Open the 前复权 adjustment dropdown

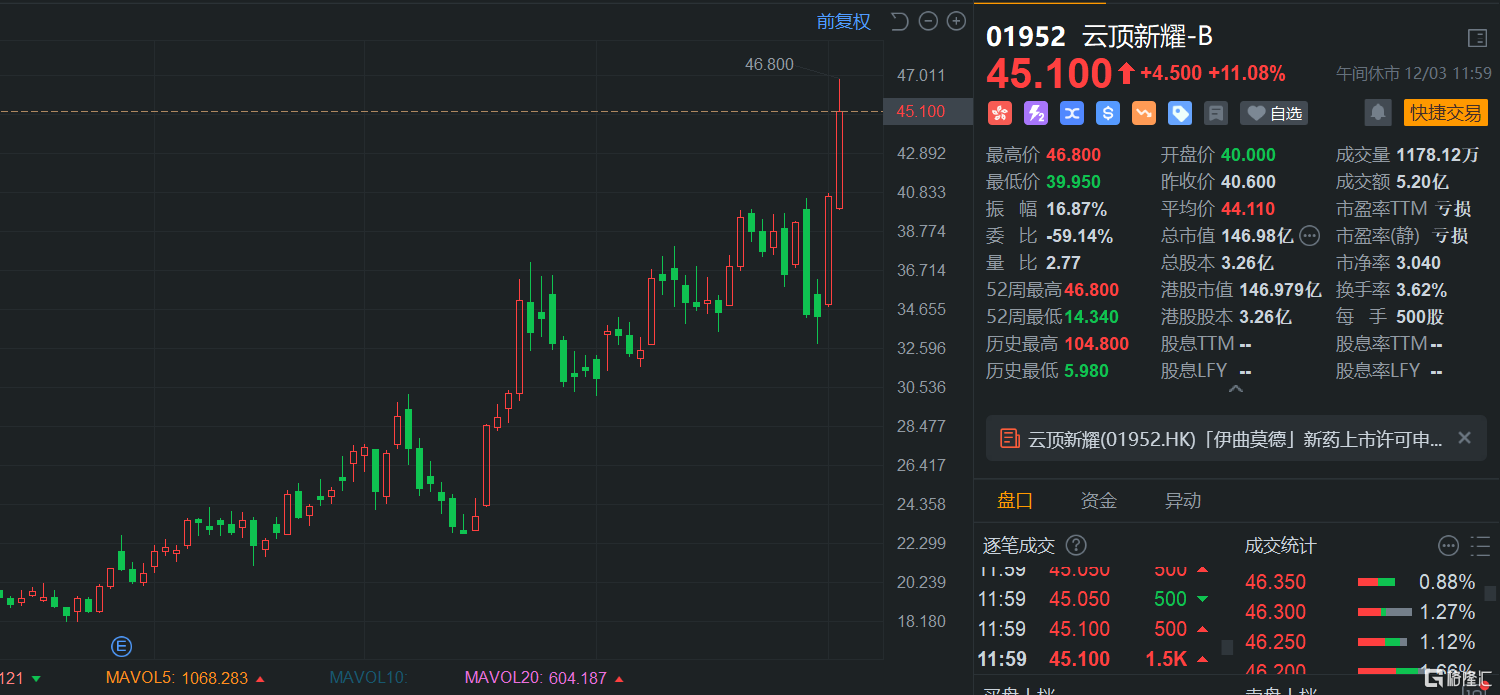click(x=844, y=21)
